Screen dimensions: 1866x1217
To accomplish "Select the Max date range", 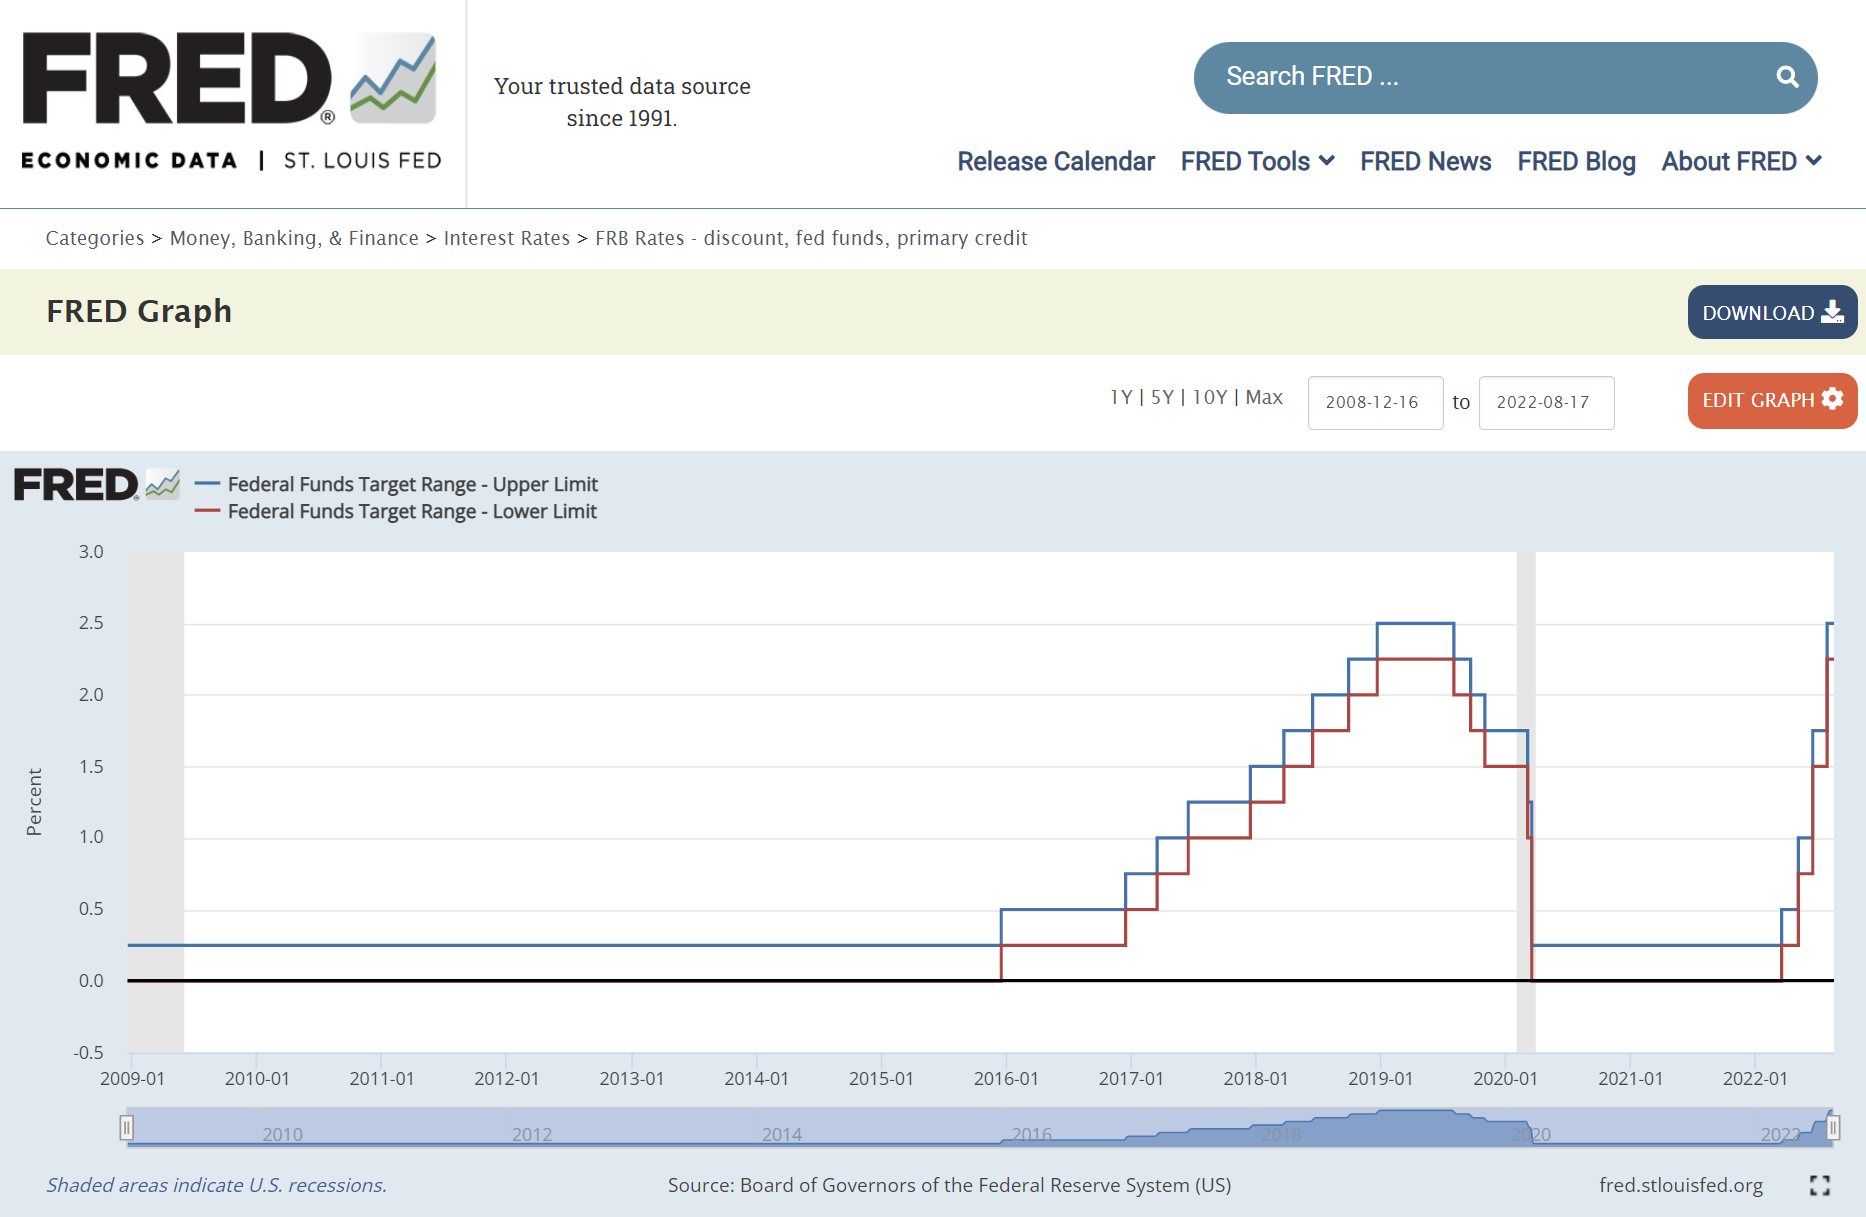I will [x=1264, y=397].
